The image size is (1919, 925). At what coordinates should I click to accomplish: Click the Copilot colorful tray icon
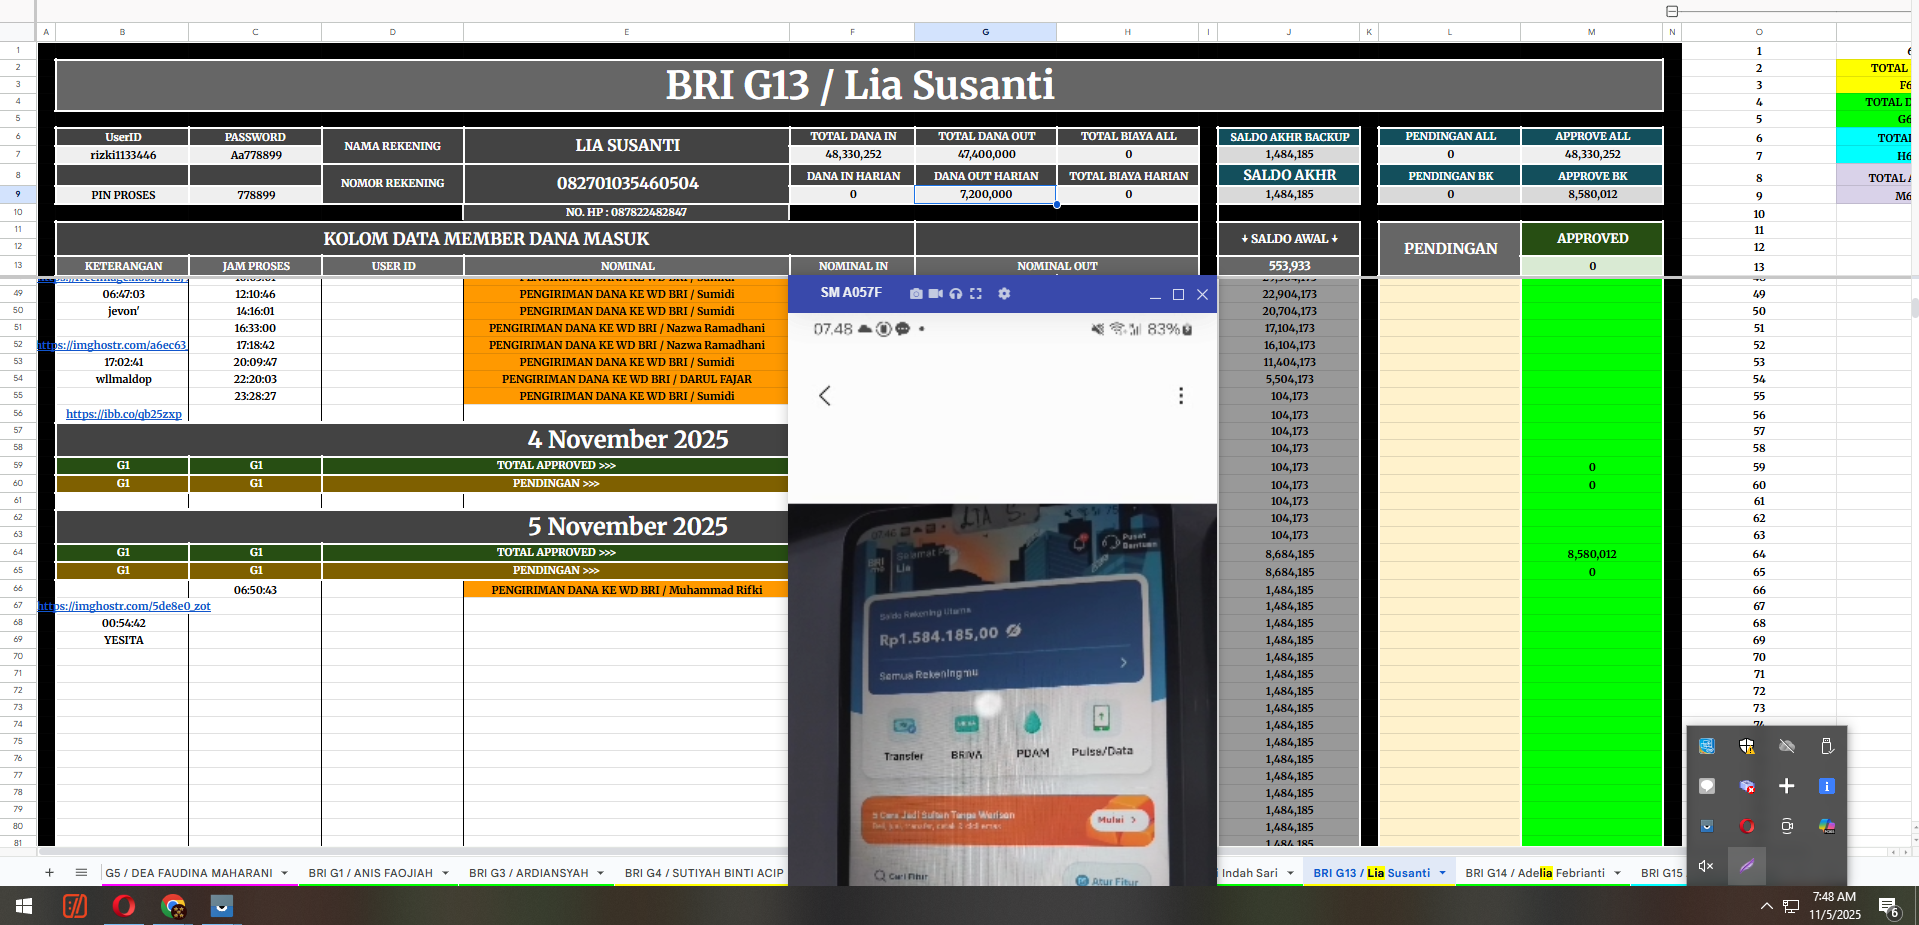(1827, 826)
